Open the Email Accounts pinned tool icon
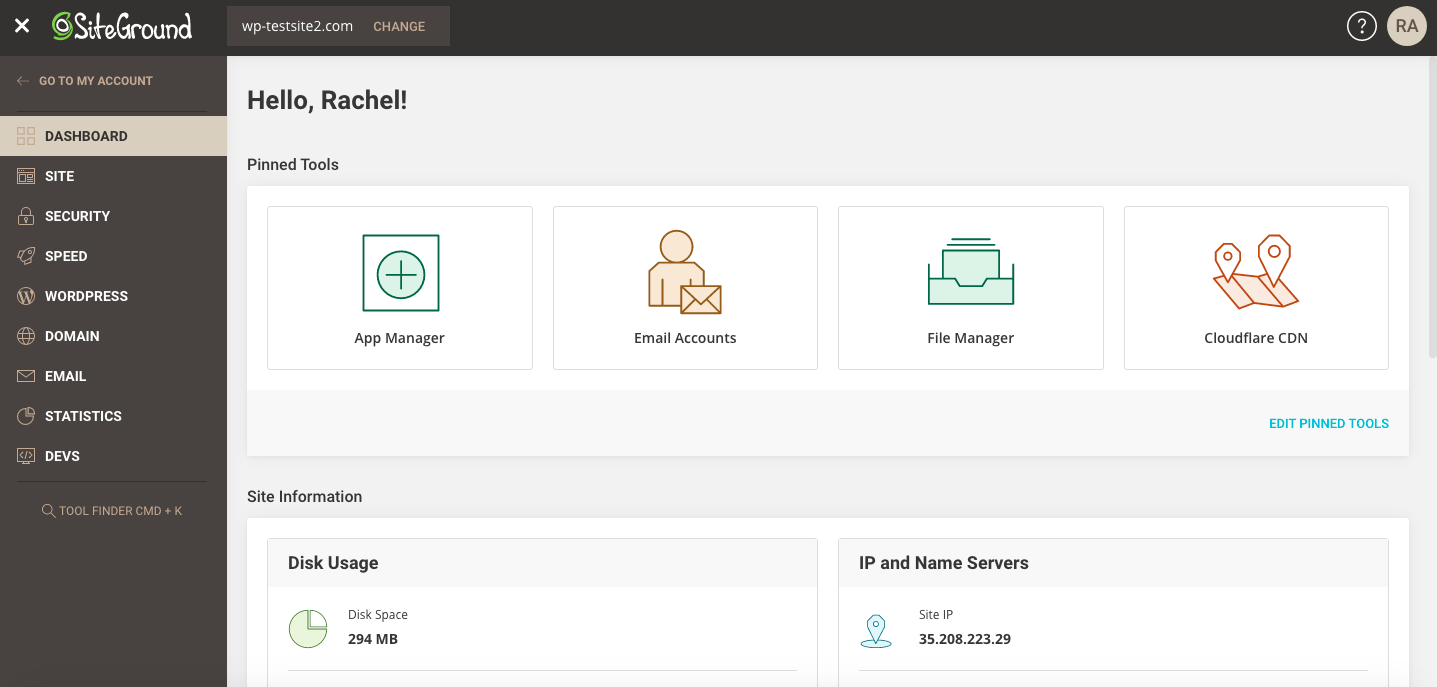The image size is (1437, 687). [685, 273]
